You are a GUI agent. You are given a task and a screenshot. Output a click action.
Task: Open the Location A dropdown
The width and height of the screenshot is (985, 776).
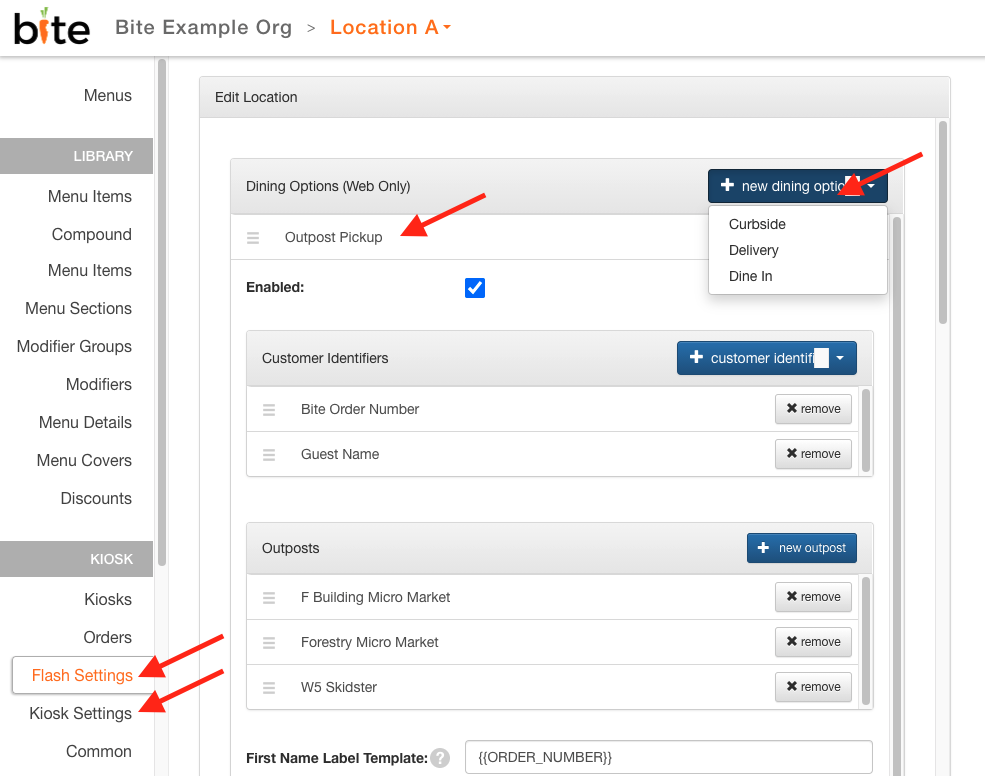point(390,27)
